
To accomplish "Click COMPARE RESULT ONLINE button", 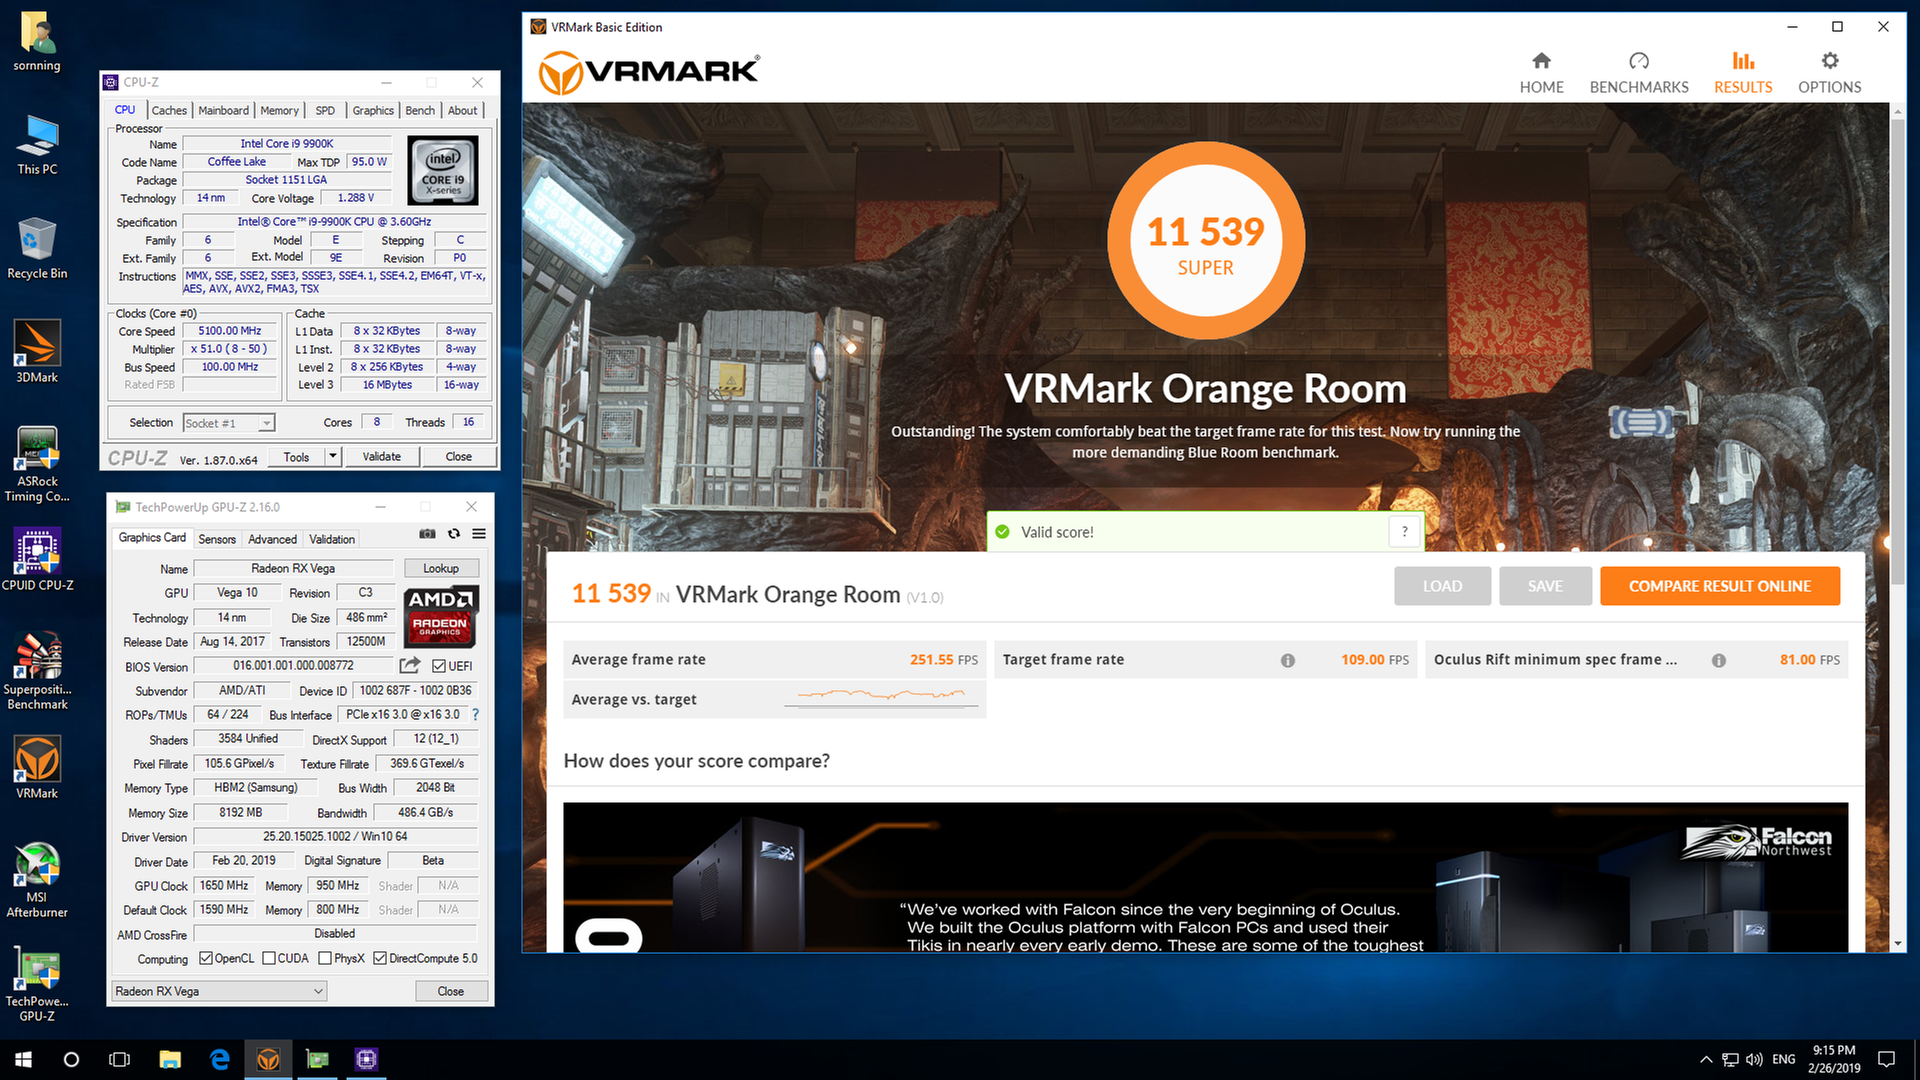I will pos(1720,586).
